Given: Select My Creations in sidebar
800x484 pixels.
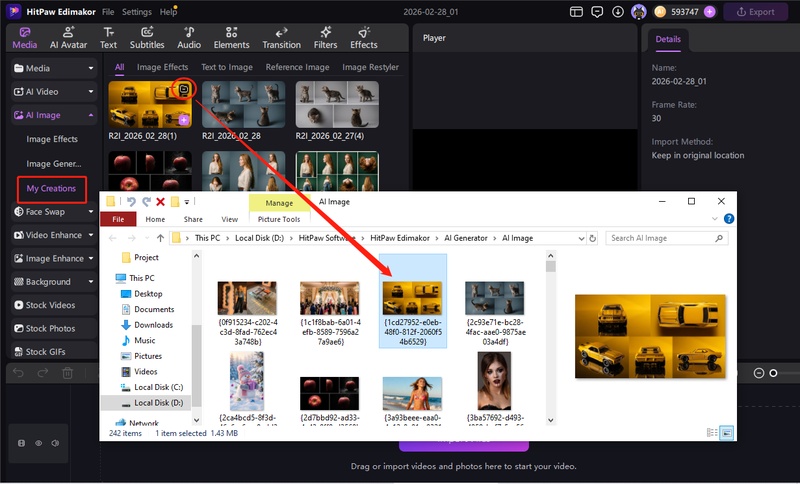Looking at the screenshot, I should point(52,188).
